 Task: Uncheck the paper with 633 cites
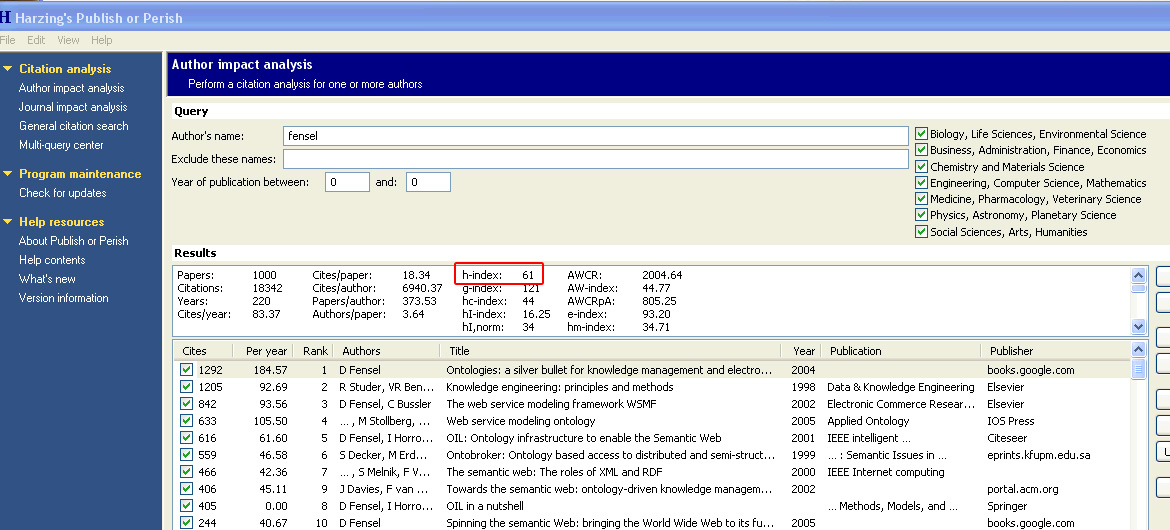coord(187,421)
